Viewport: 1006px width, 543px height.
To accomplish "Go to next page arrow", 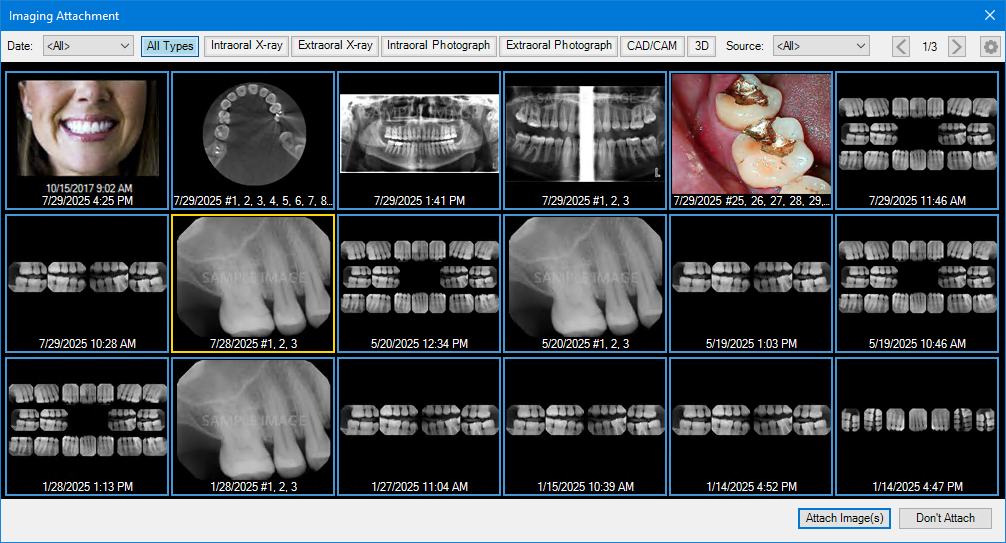I will pos(957,46).
